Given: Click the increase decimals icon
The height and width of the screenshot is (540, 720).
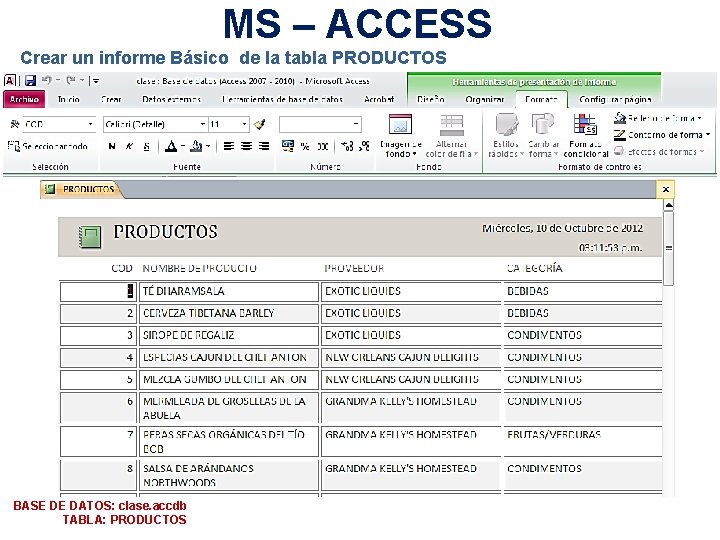Looking at the screenshot, I should point(347,146).
